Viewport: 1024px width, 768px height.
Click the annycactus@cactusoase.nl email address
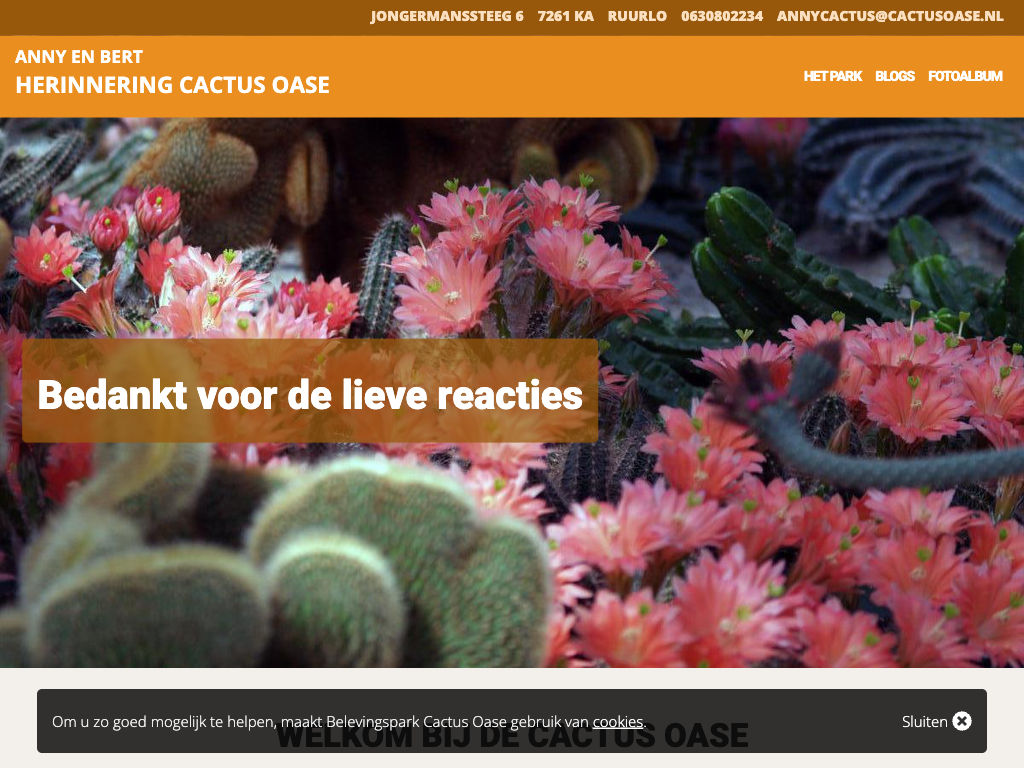889,16
